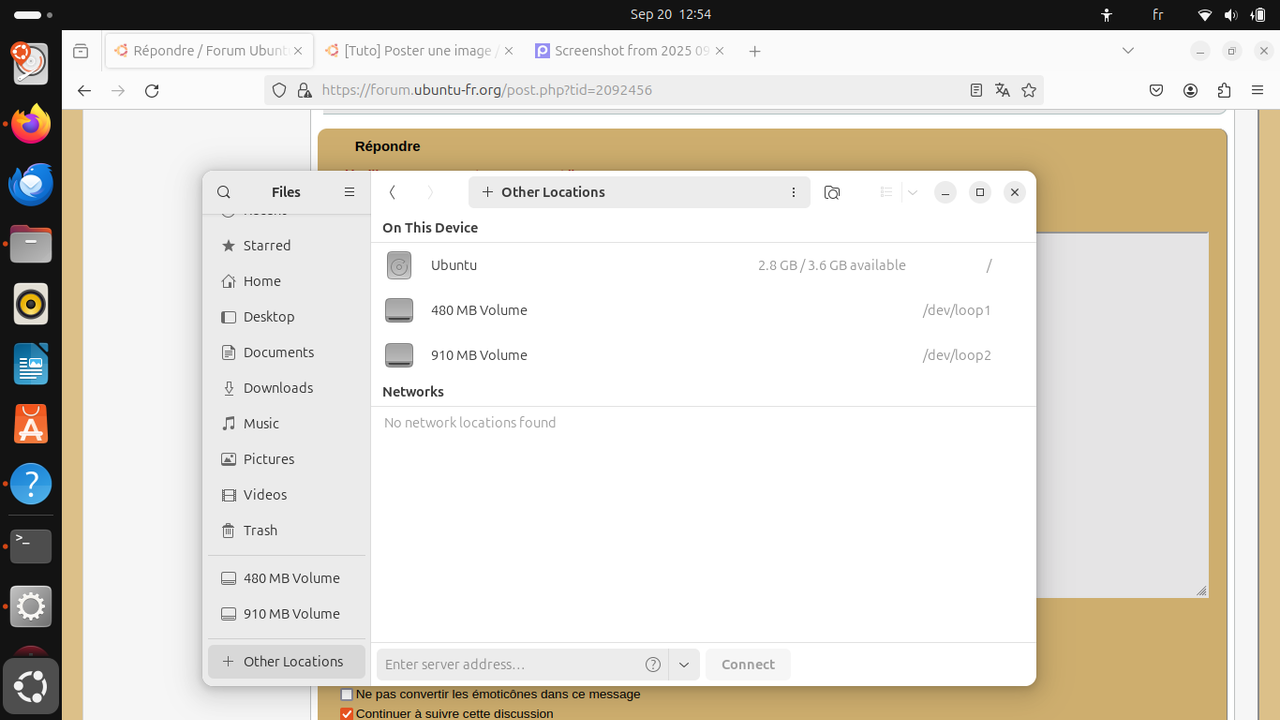Toggle the list view icon in Files
Image resolution: width=1280 pixels, height=720 pixels.
[885, 192]
